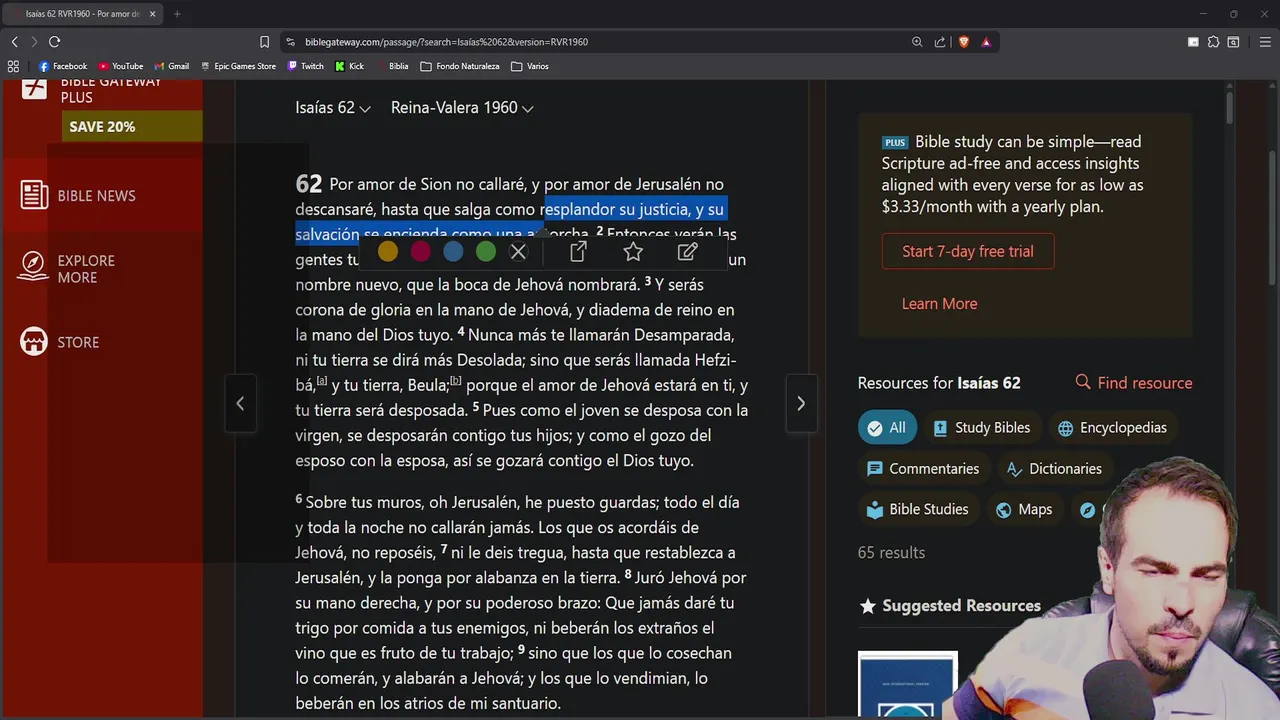Filter resources by Commentaries
1280x720 pixels.
click(923, 469)
